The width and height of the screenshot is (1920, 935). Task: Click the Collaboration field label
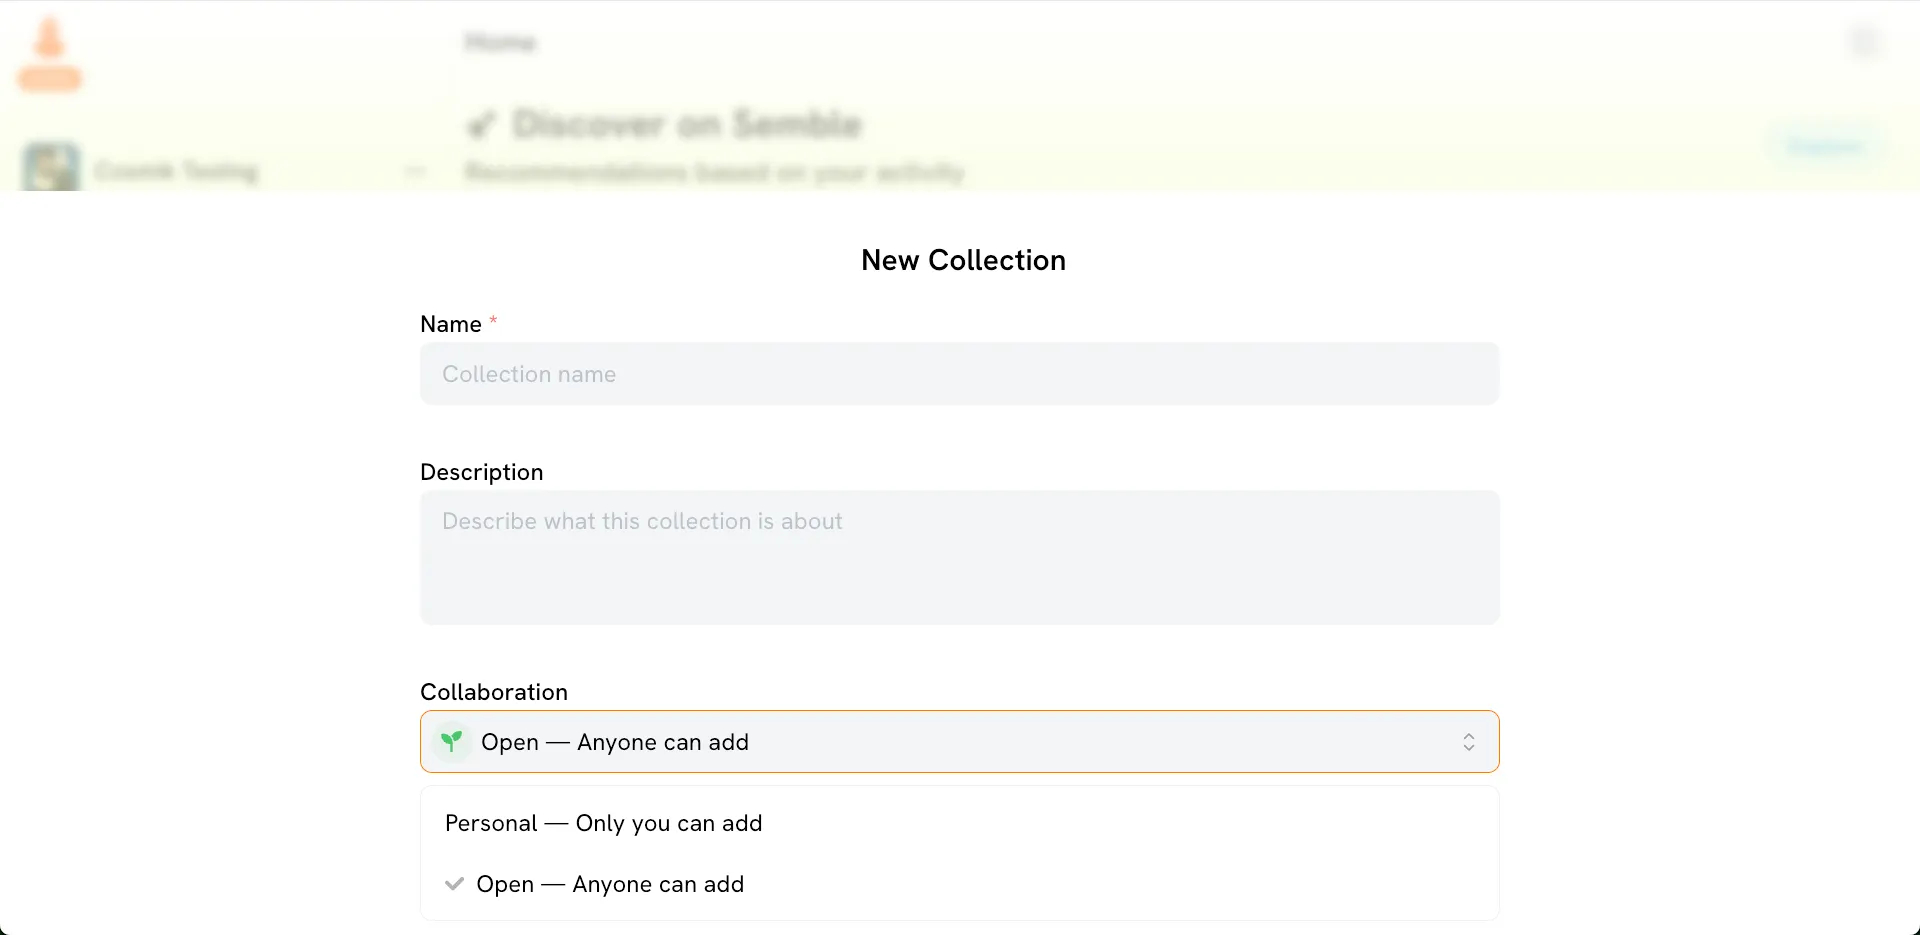pos(493,692)
